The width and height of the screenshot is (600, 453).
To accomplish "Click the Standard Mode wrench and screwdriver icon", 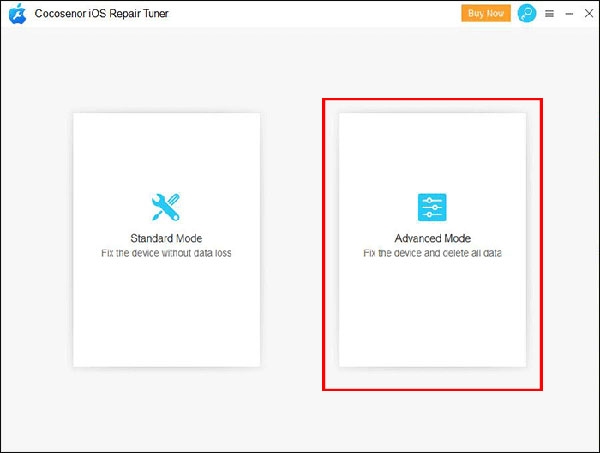I will pos(166,207).
